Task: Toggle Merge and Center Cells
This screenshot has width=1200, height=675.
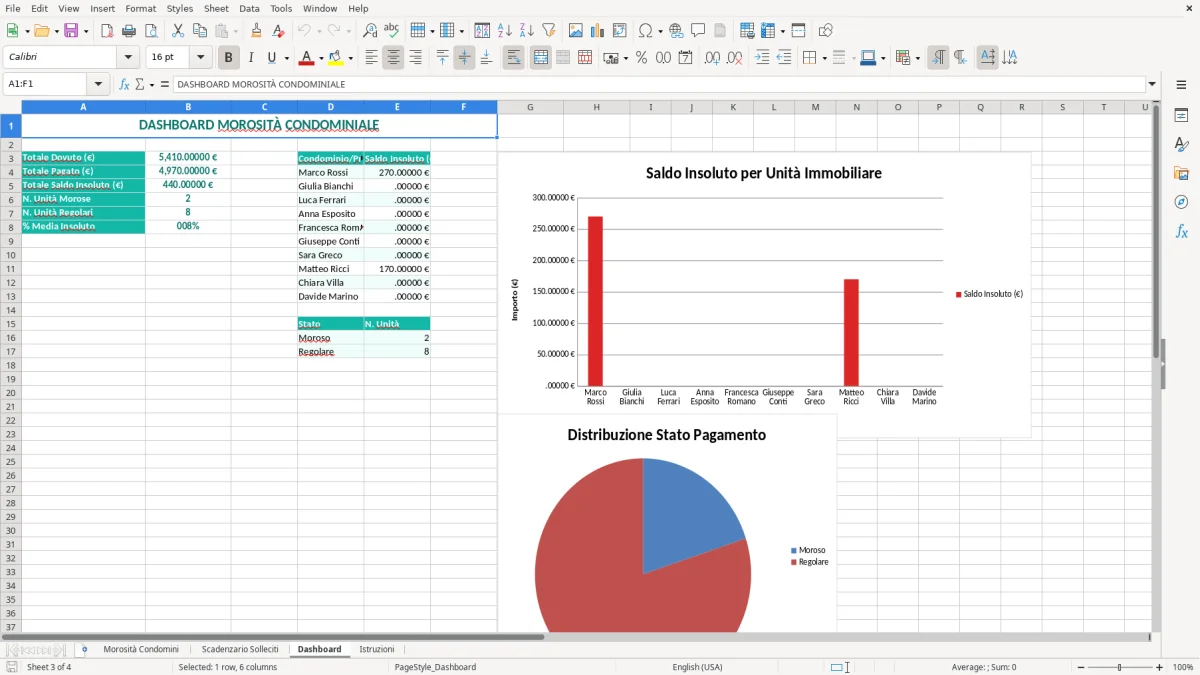Action: [x=540, y=58]
